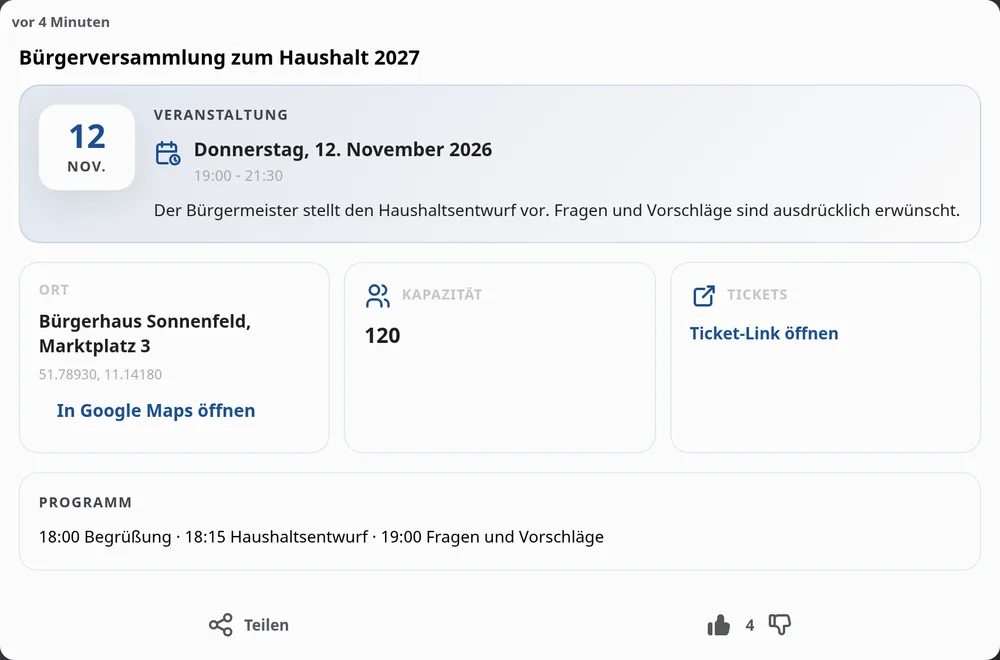
Task: Click the time range 19:00 - 21:30
Action: point(238,175)
